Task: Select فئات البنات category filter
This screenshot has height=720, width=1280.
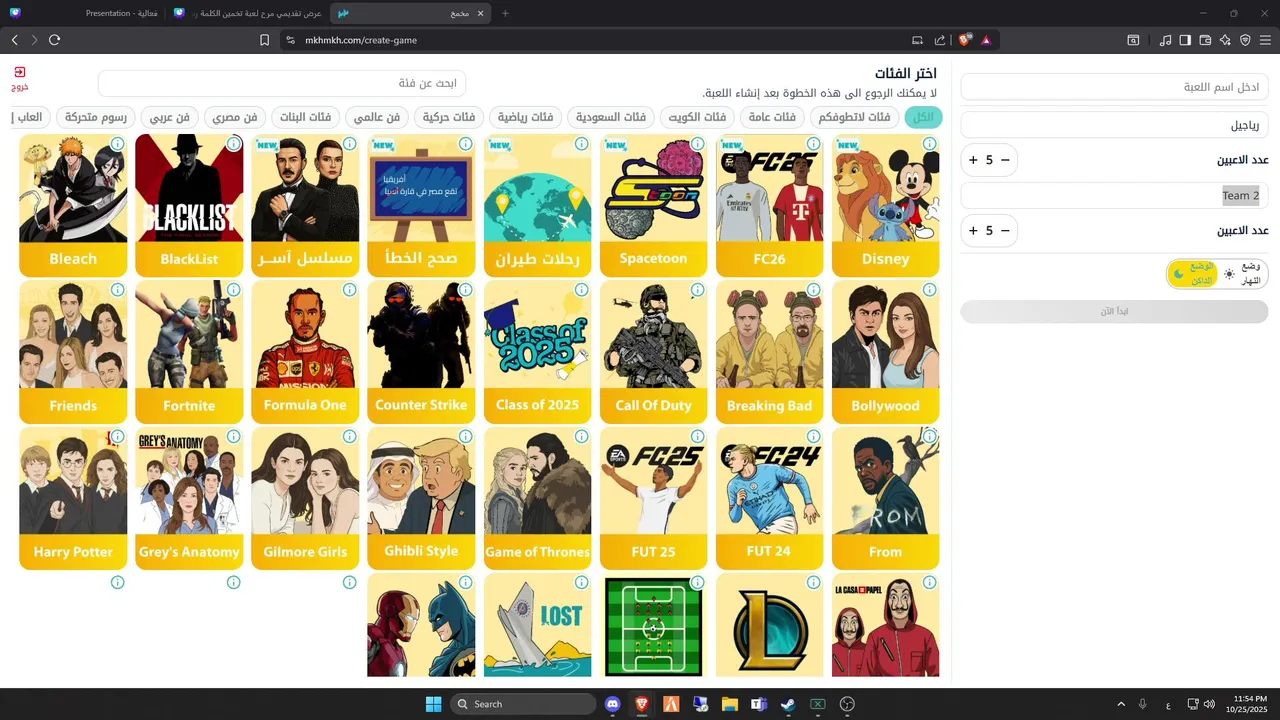Action: pos(305,117)
